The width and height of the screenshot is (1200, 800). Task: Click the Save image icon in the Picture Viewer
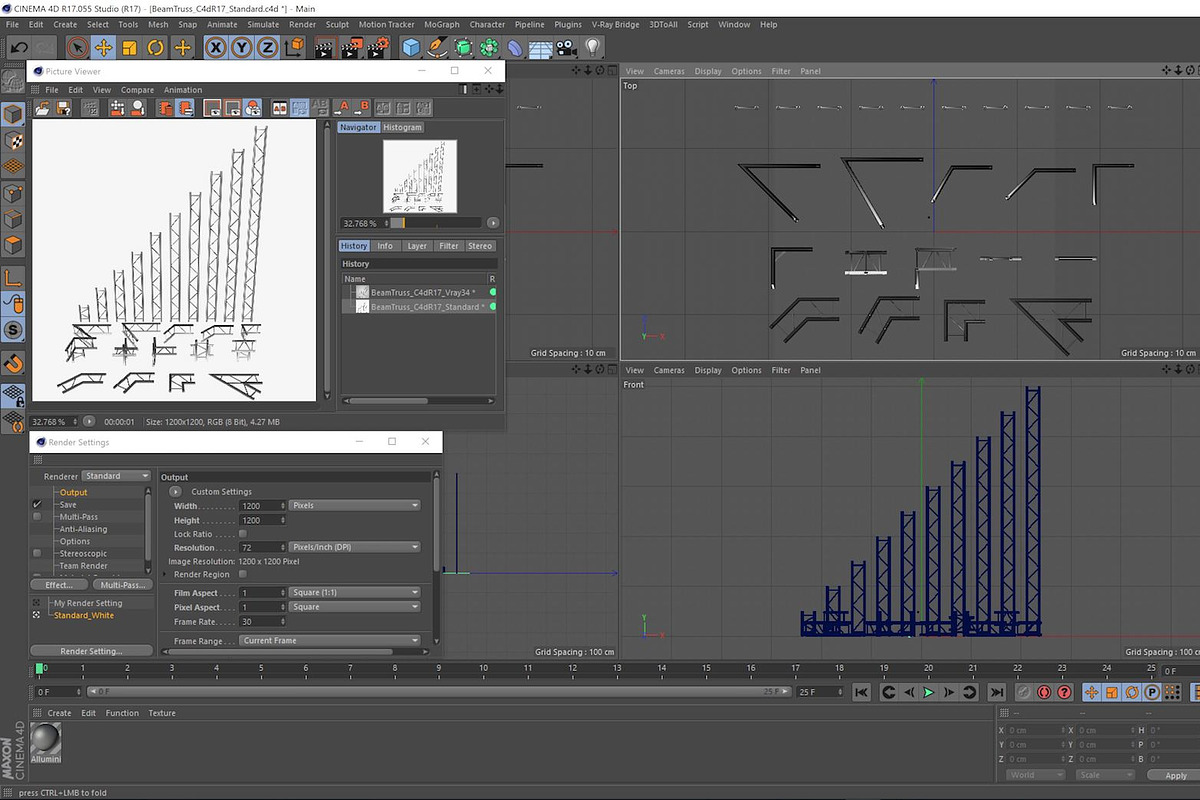[63, 108]
